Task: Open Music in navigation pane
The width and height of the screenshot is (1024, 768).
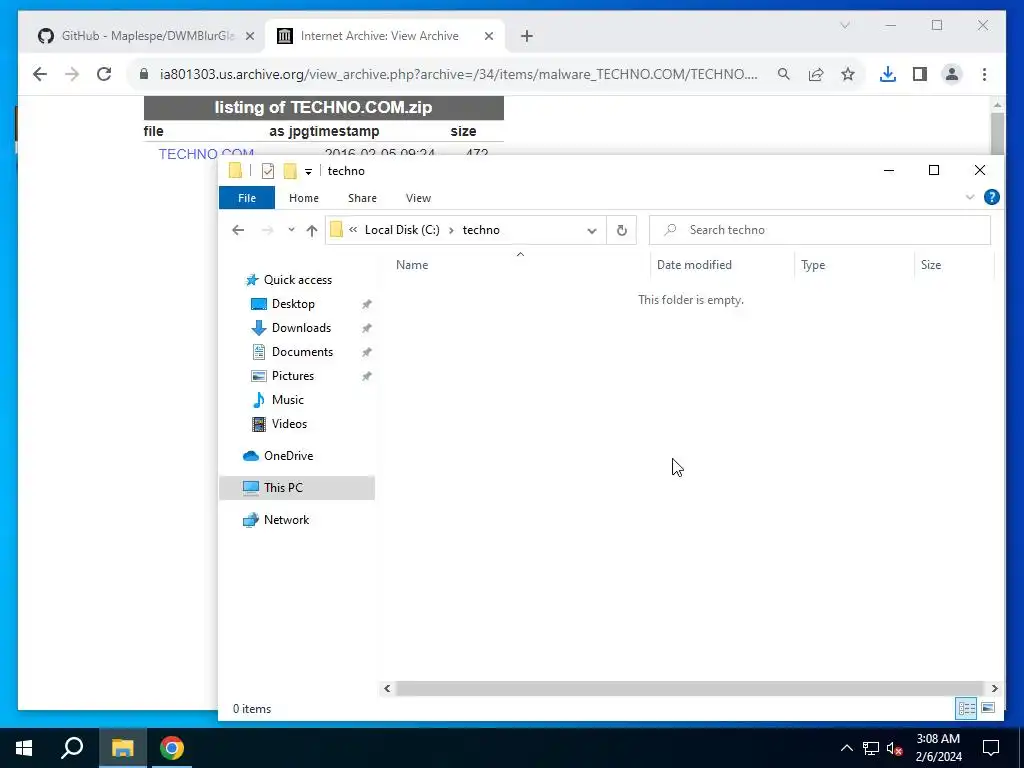Action: pos(287,400)
